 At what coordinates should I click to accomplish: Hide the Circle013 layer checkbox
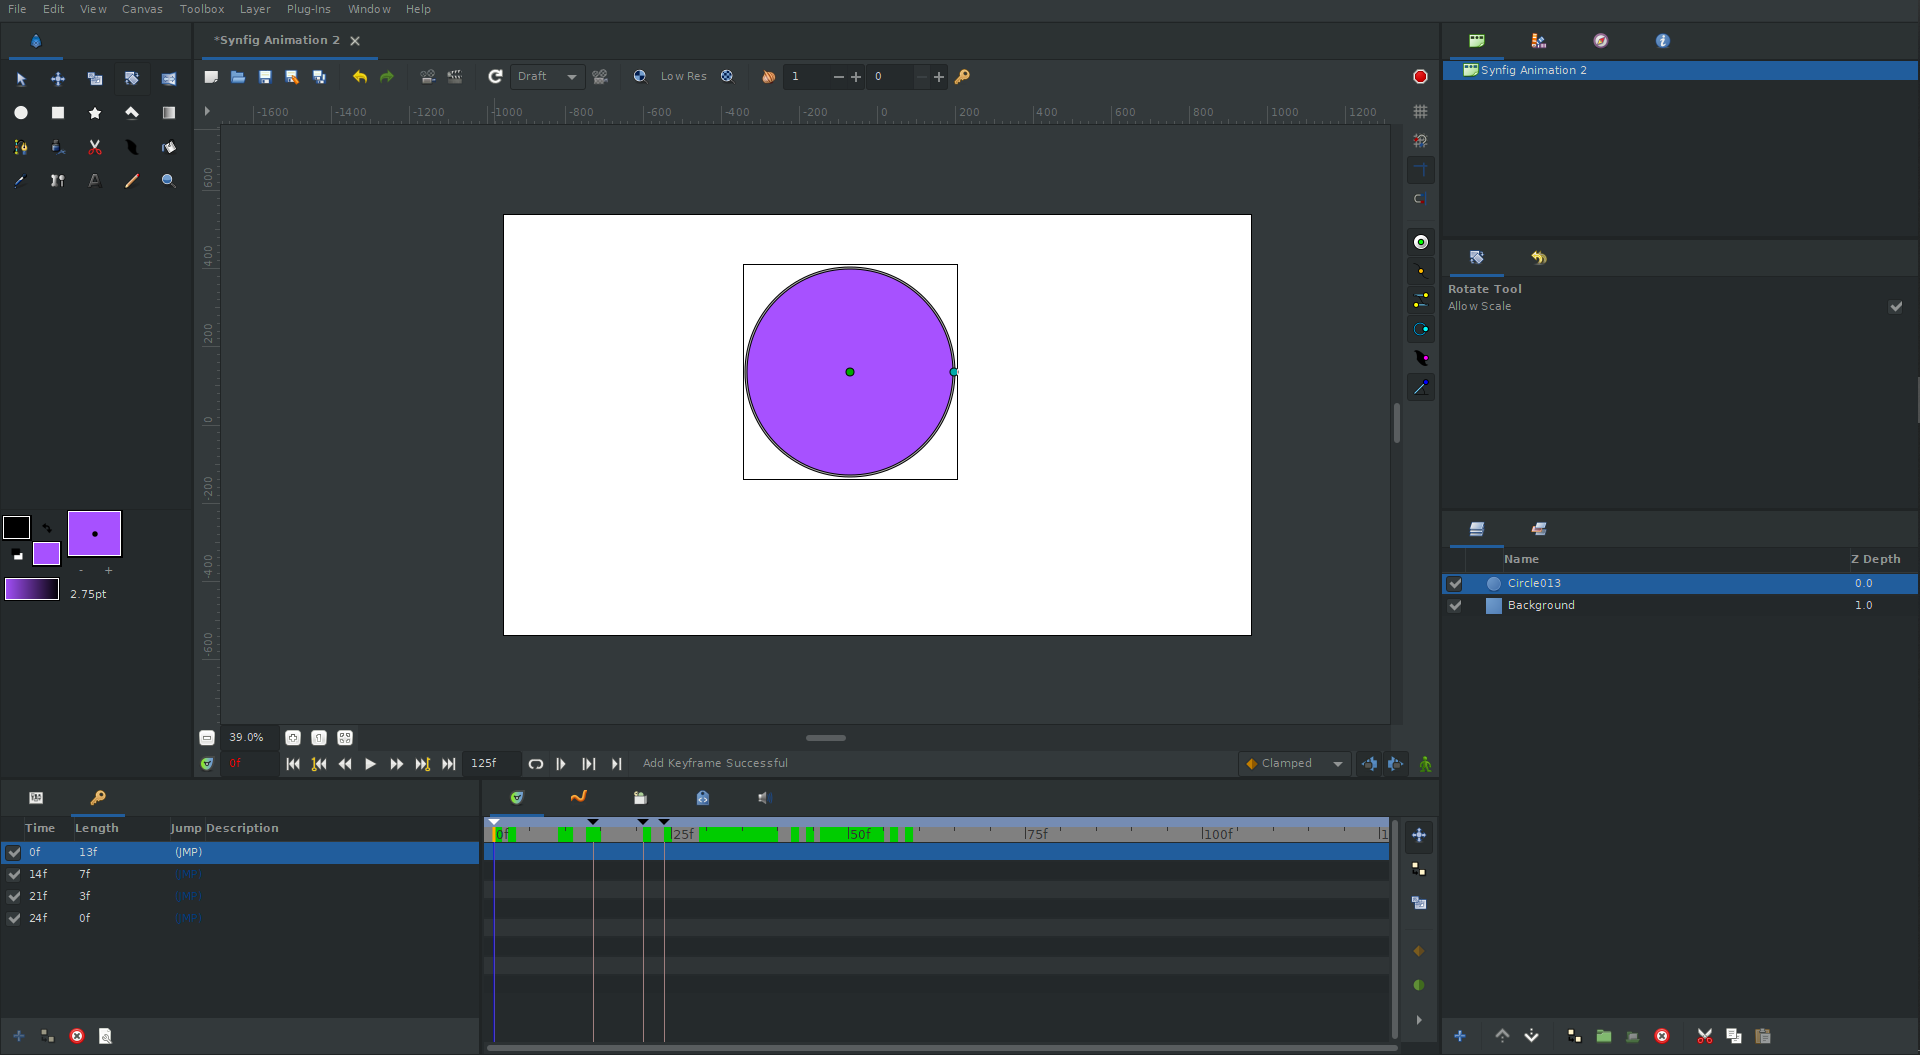tap(1455, 584)
